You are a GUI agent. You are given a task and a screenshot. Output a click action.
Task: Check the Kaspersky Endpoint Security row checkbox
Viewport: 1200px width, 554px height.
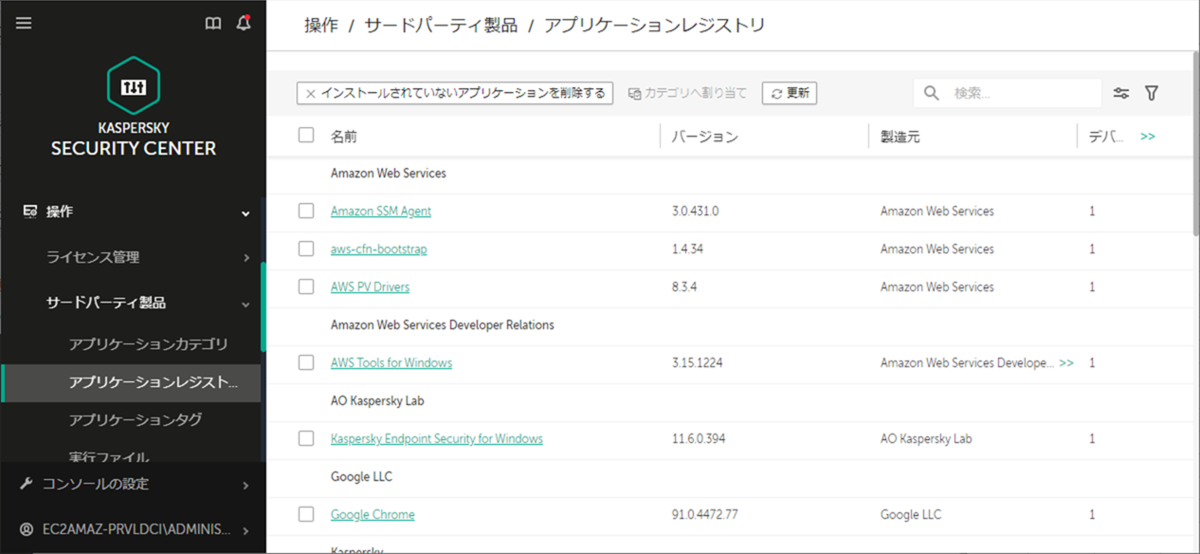[x=306, y=438]
